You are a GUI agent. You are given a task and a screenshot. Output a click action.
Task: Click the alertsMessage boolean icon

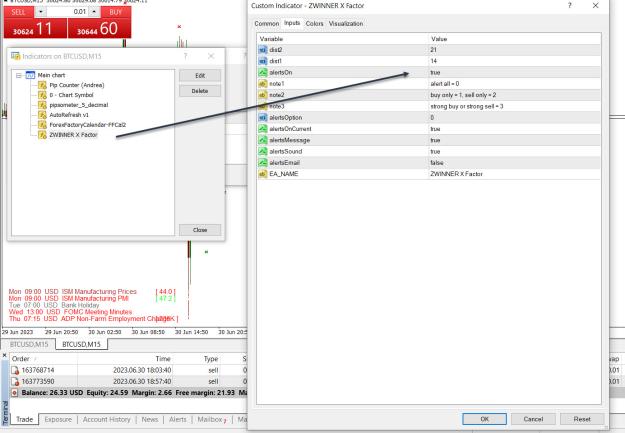263,140
